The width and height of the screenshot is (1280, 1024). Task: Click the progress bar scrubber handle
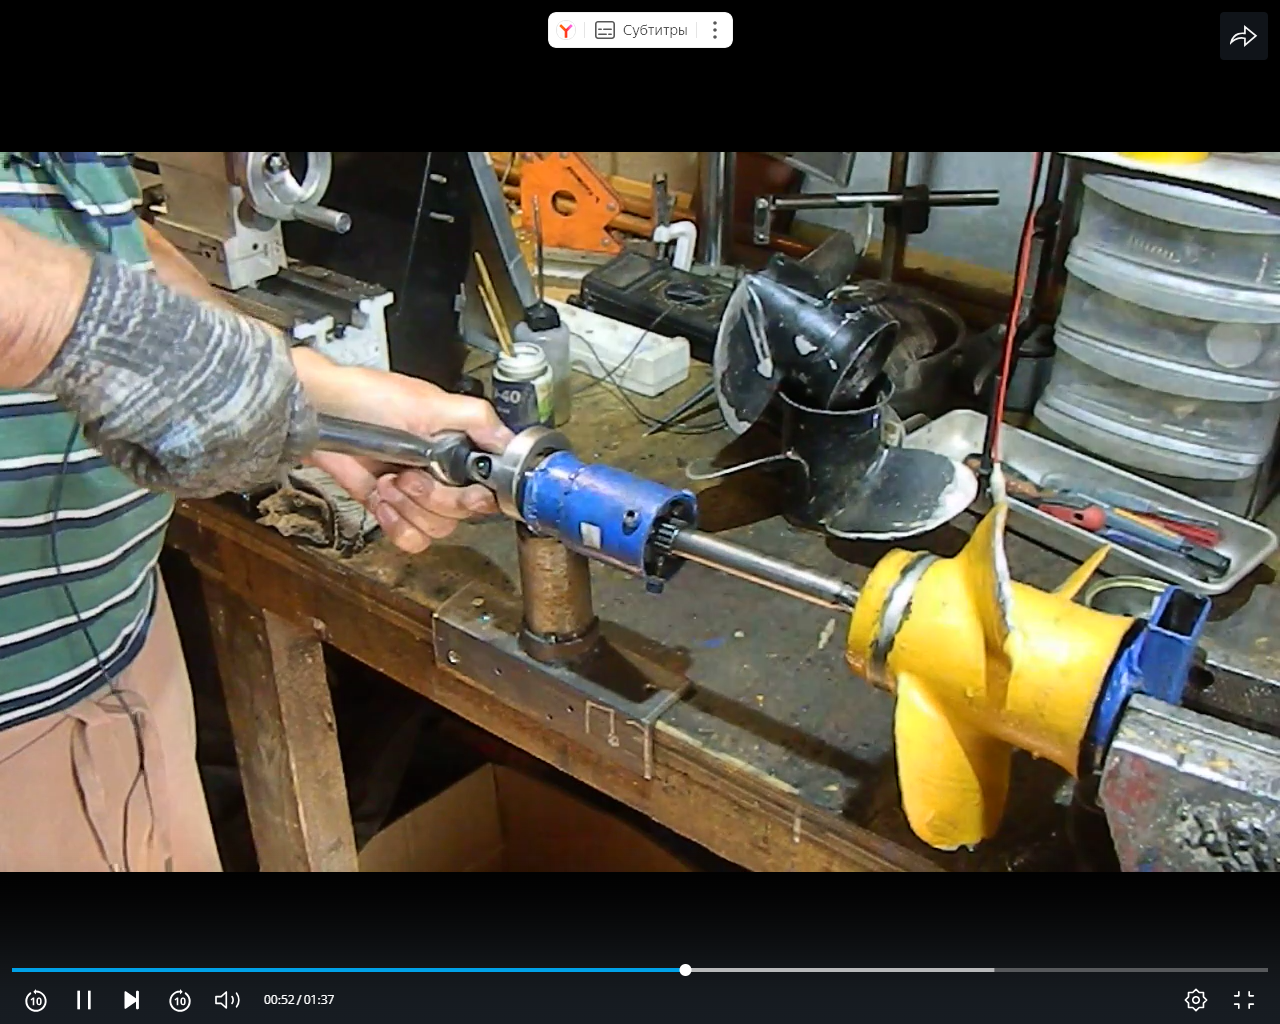click(x=685, y=970)
